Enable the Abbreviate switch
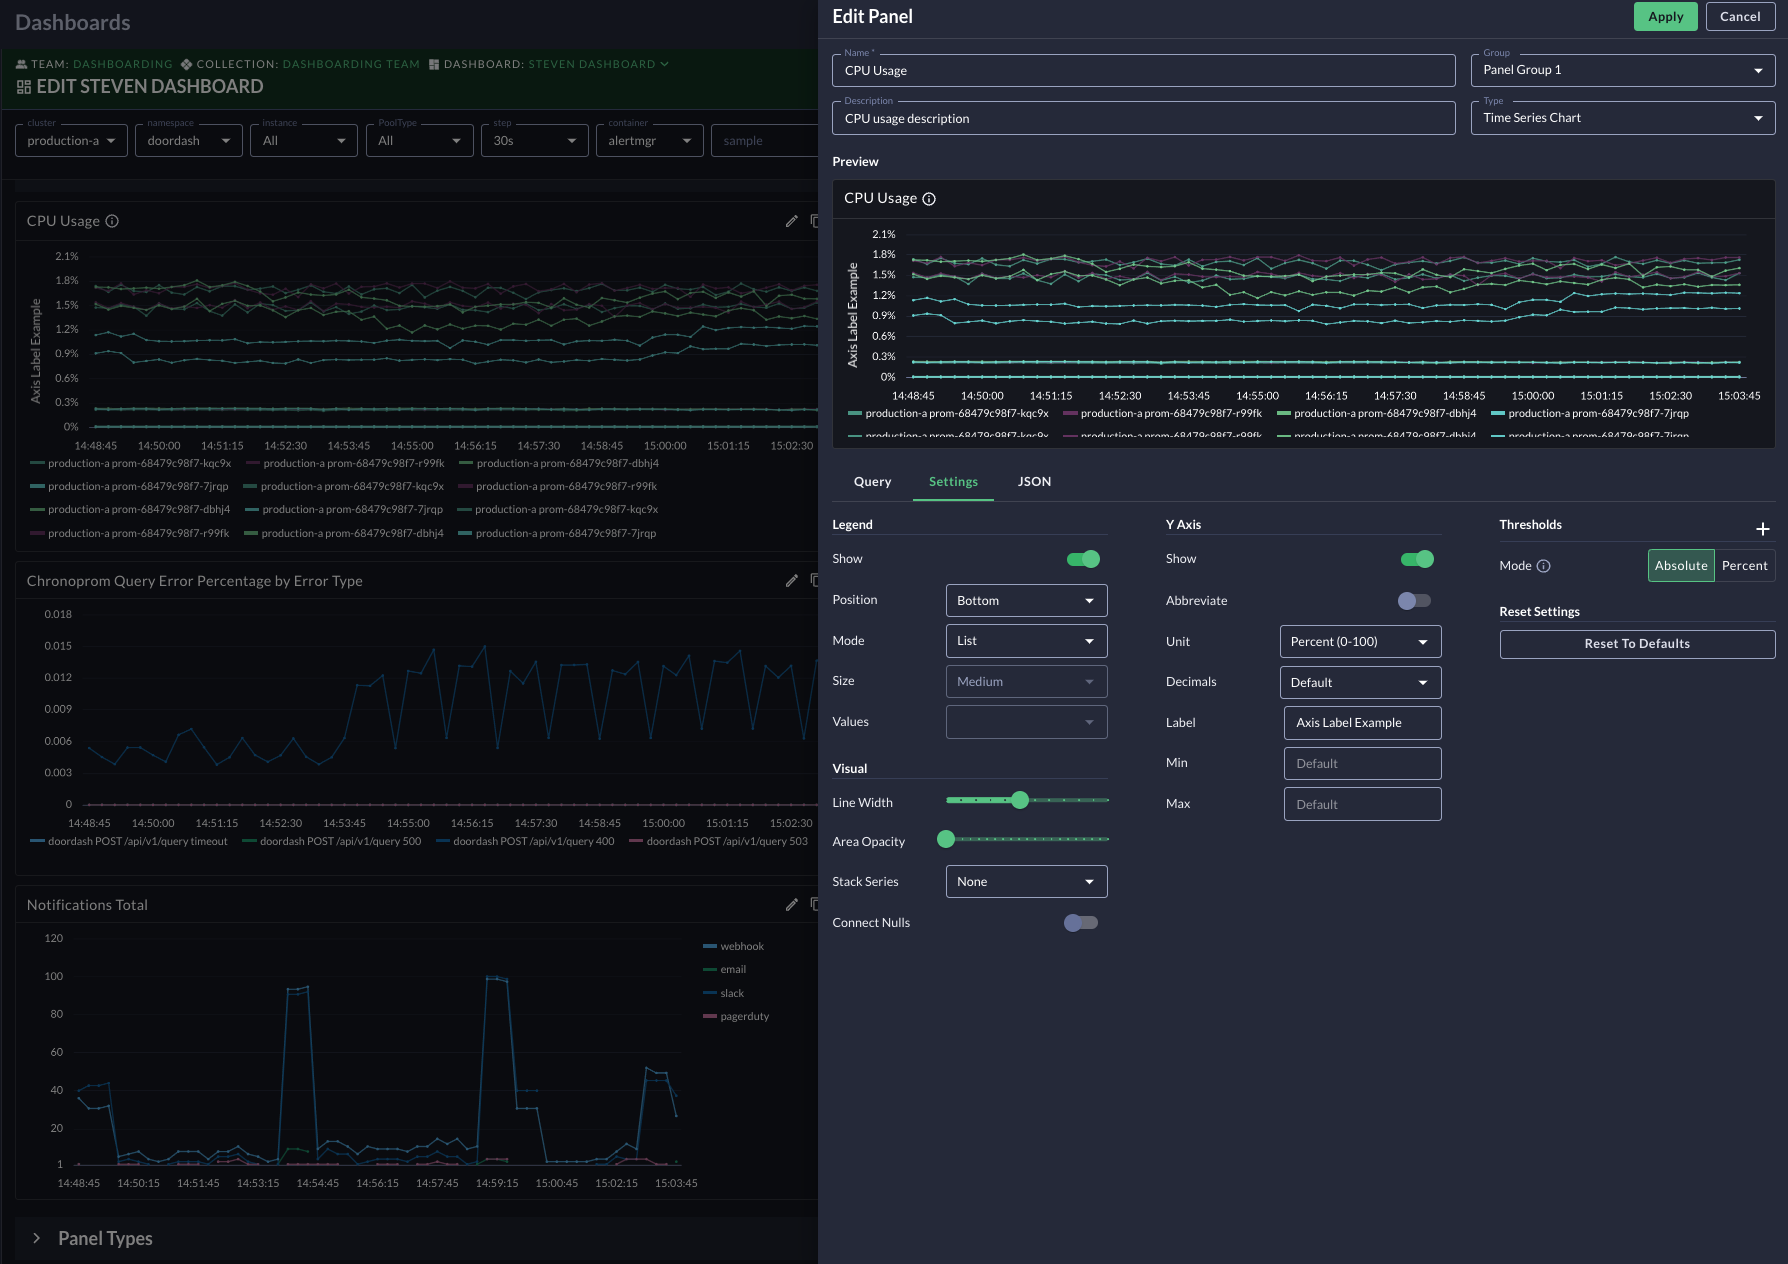This screenshot has height=1264, width=1788. click(x=1414, y=601)
